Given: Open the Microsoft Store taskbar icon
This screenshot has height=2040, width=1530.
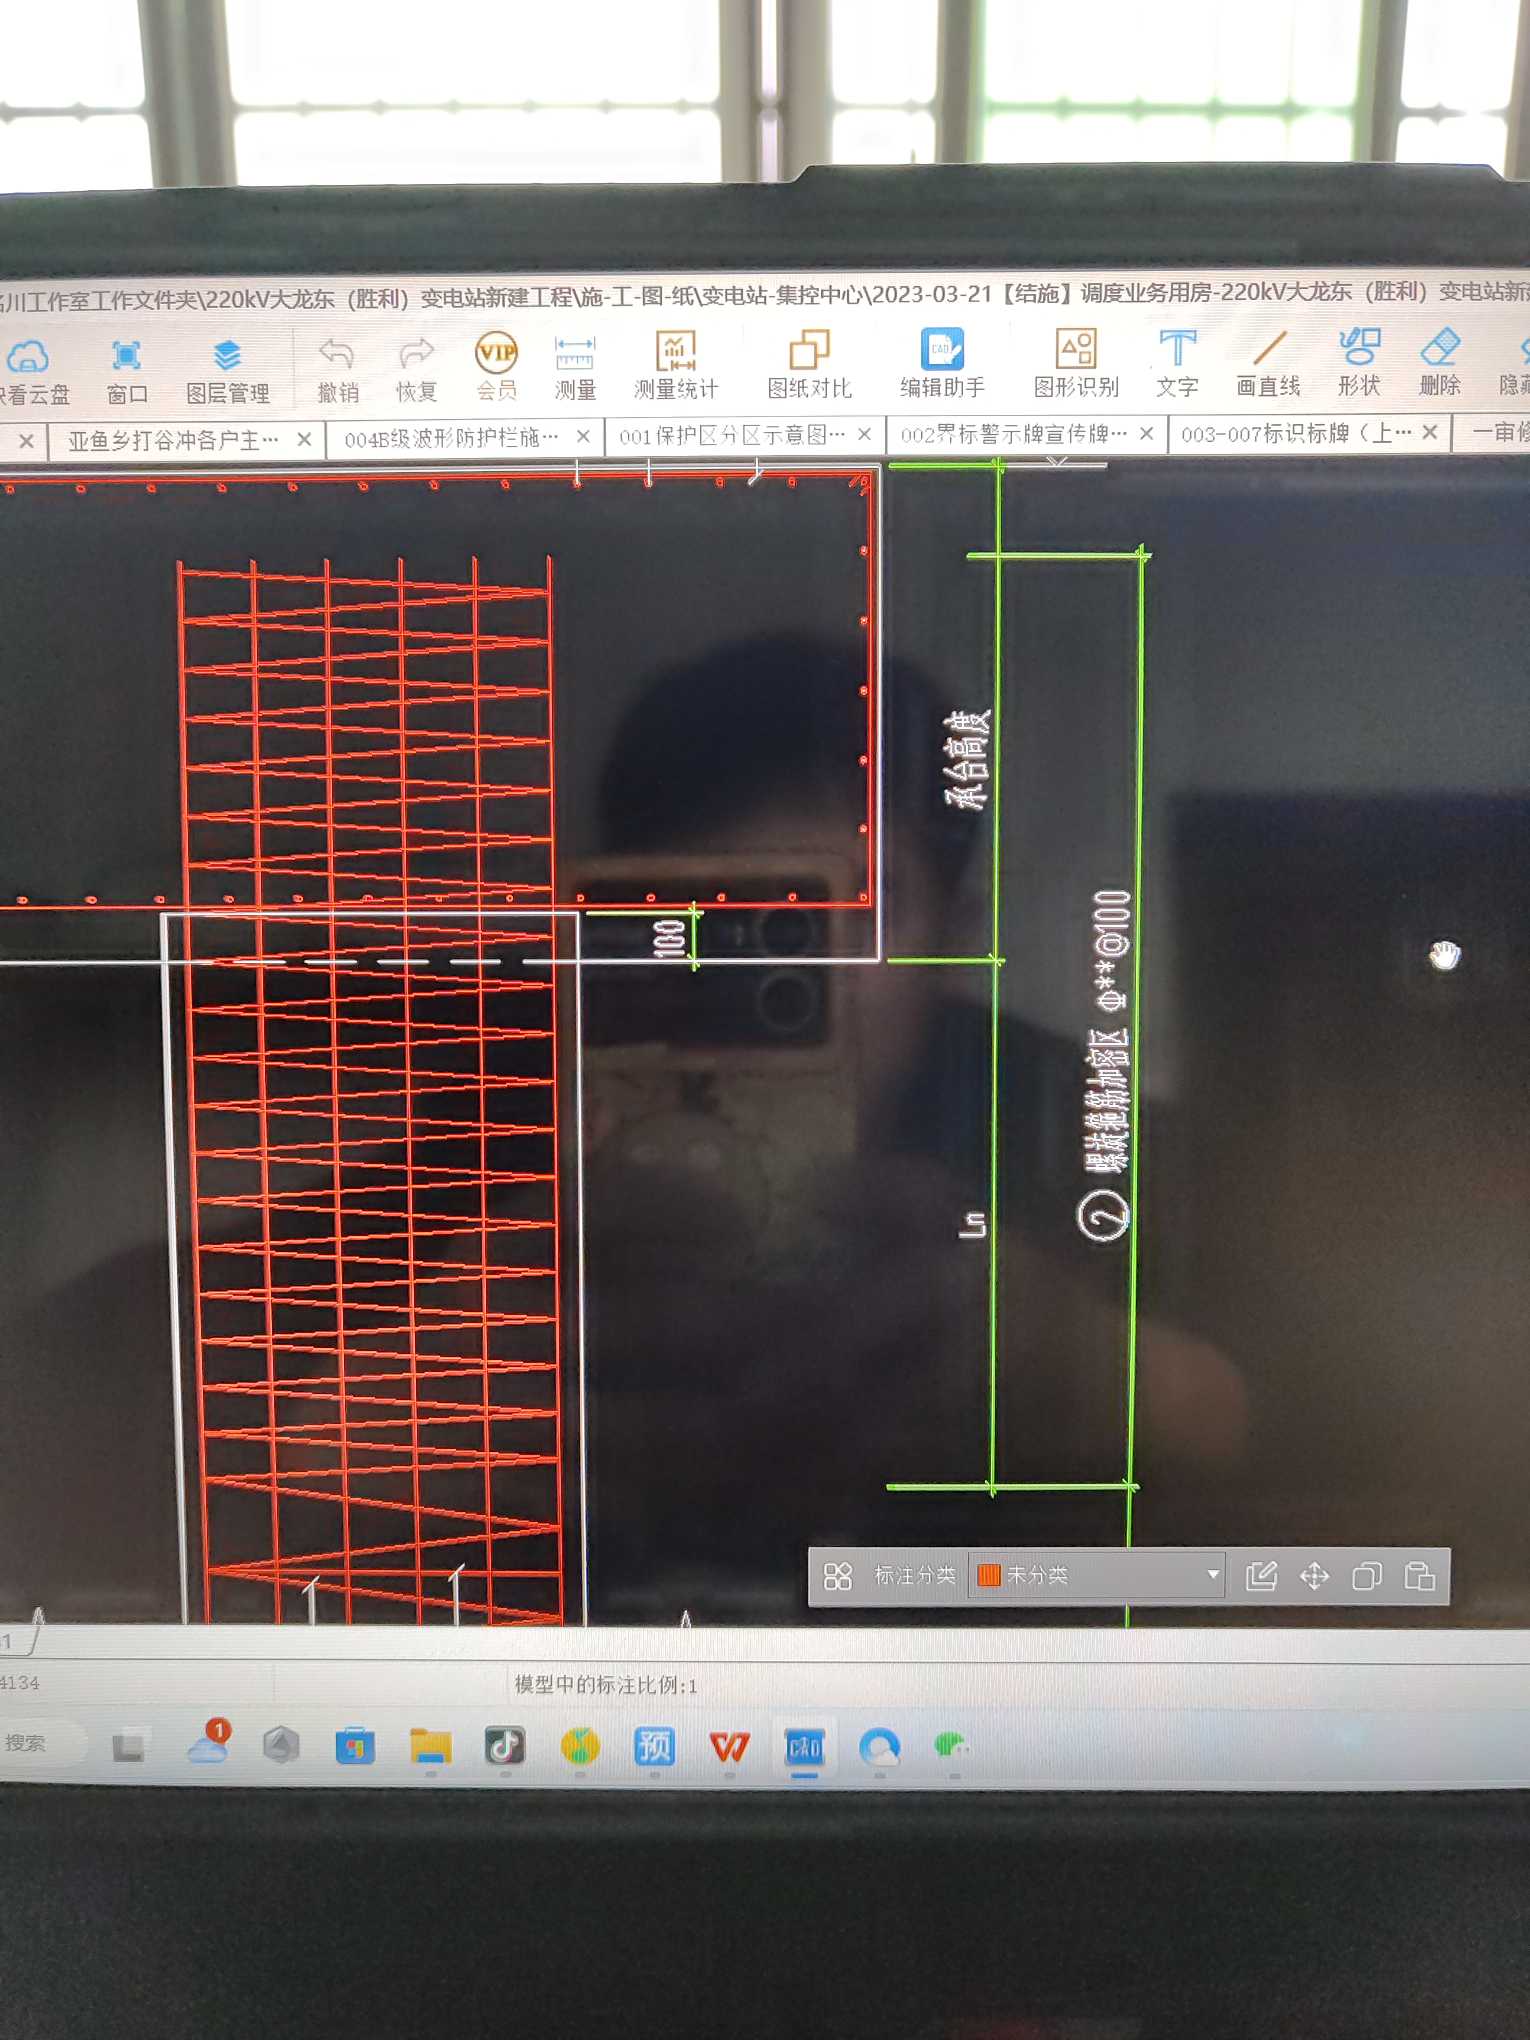Looking at the screenshot, I should 355,1747.
